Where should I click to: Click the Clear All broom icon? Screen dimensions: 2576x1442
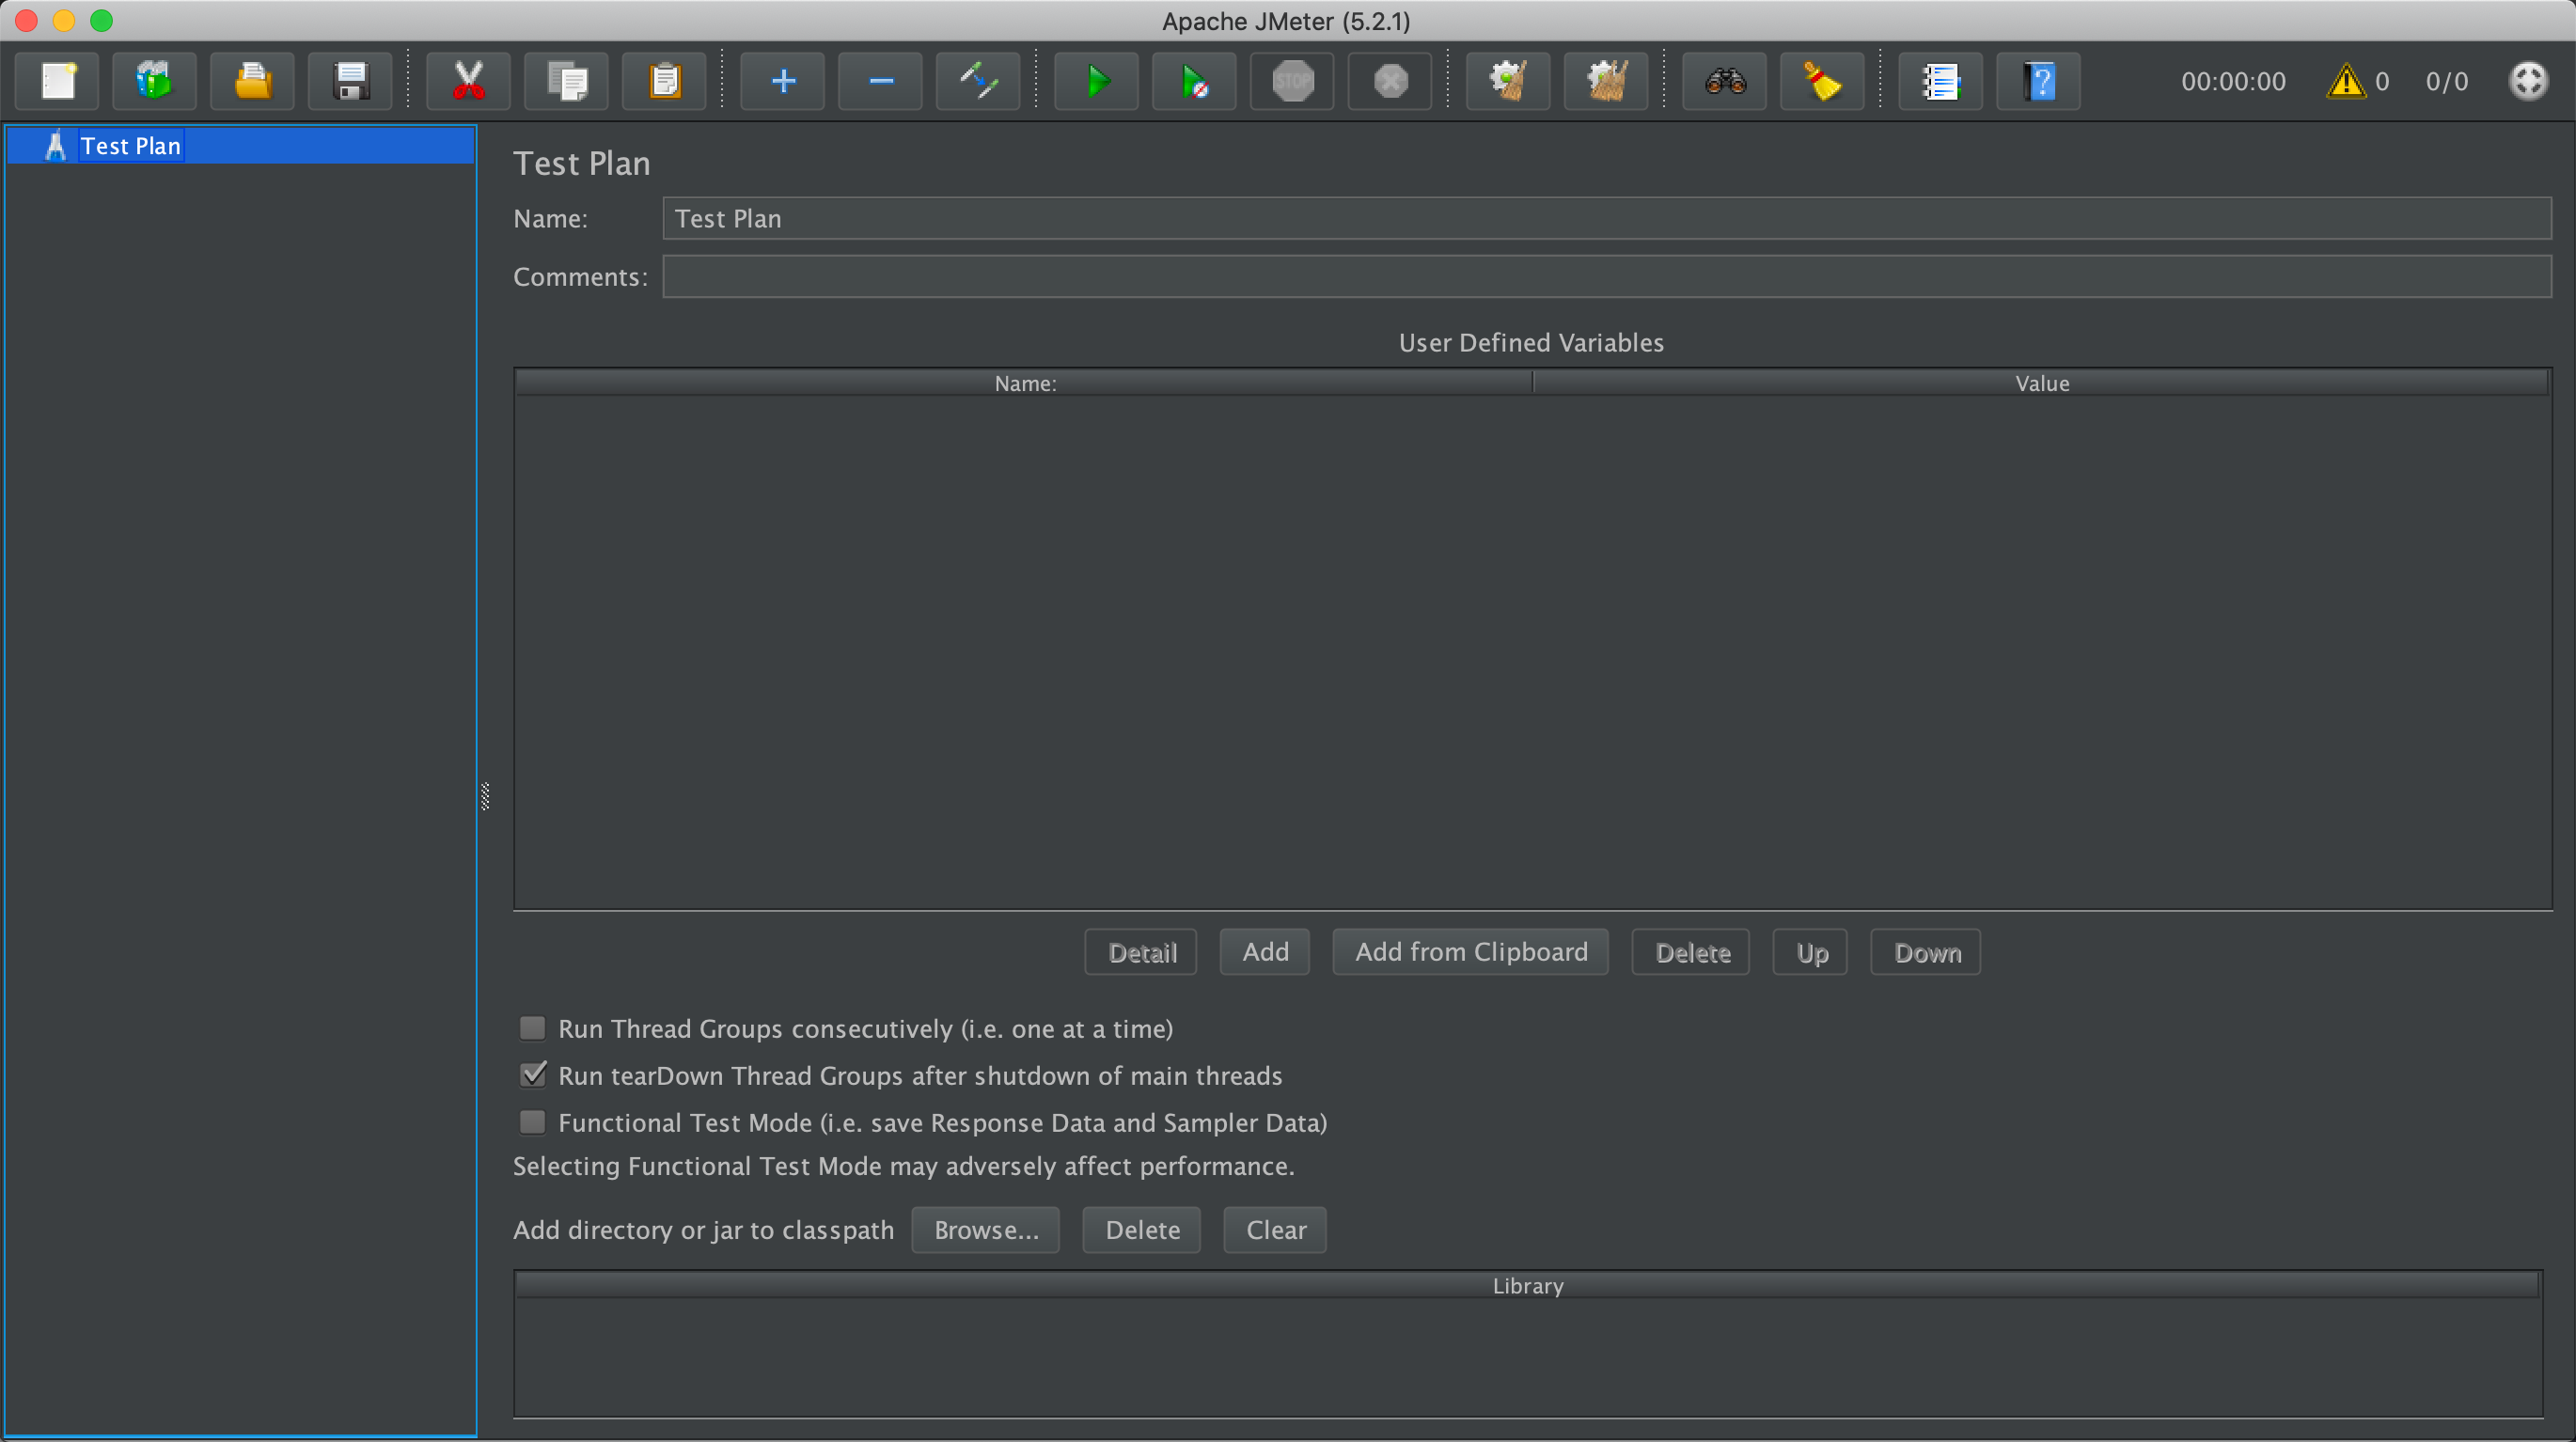[1606, 81]
